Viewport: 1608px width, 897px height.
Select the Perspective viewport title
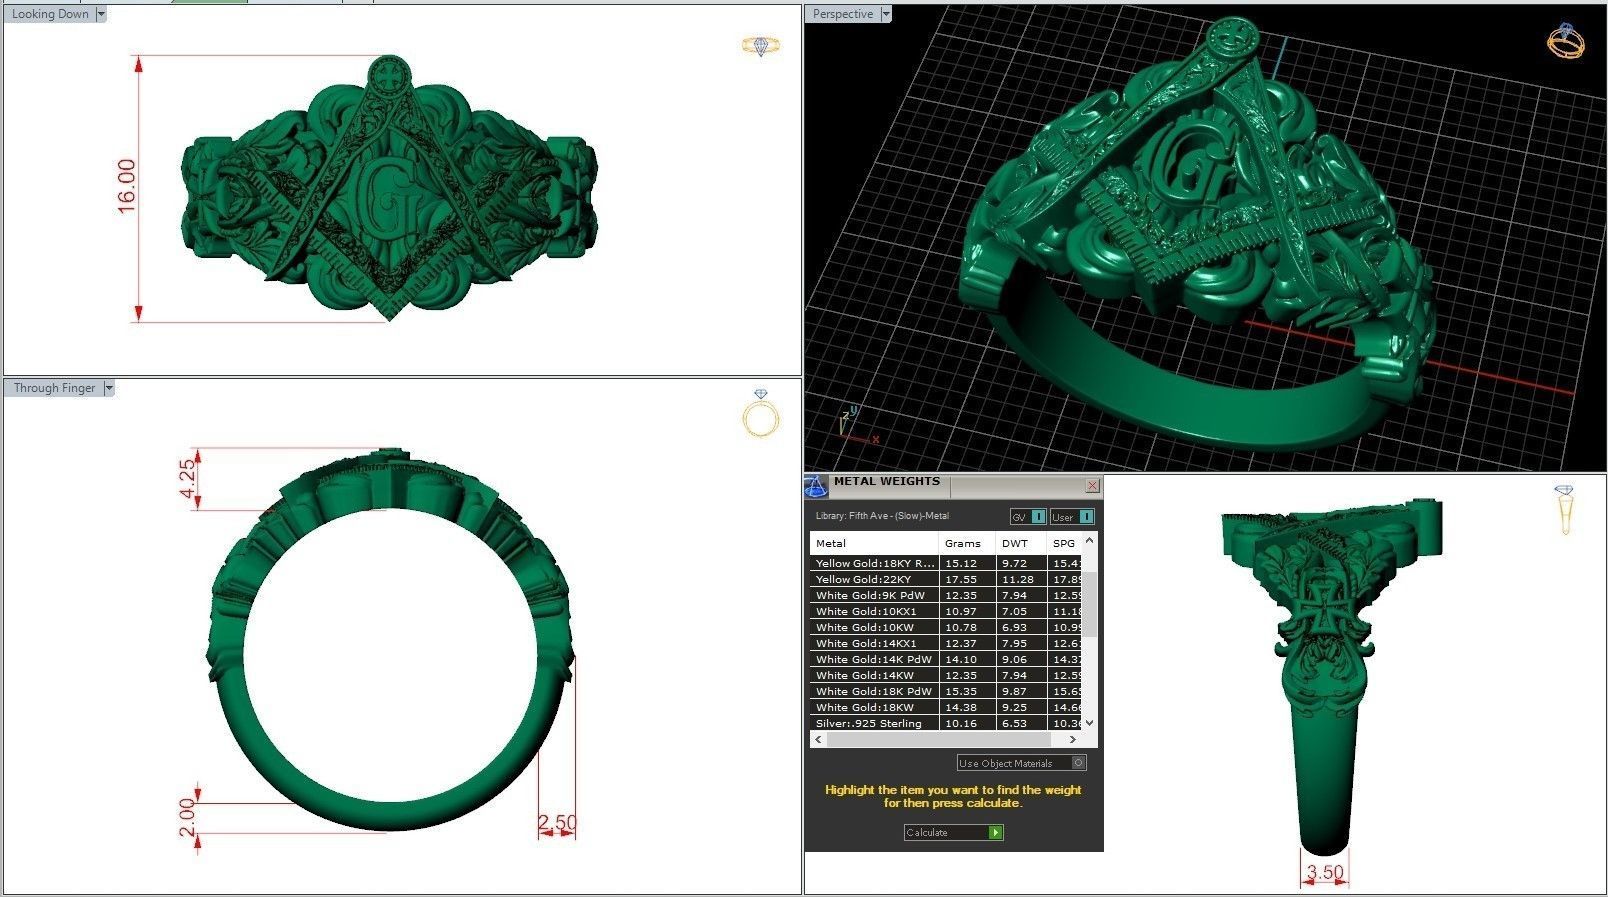point(842,14)
